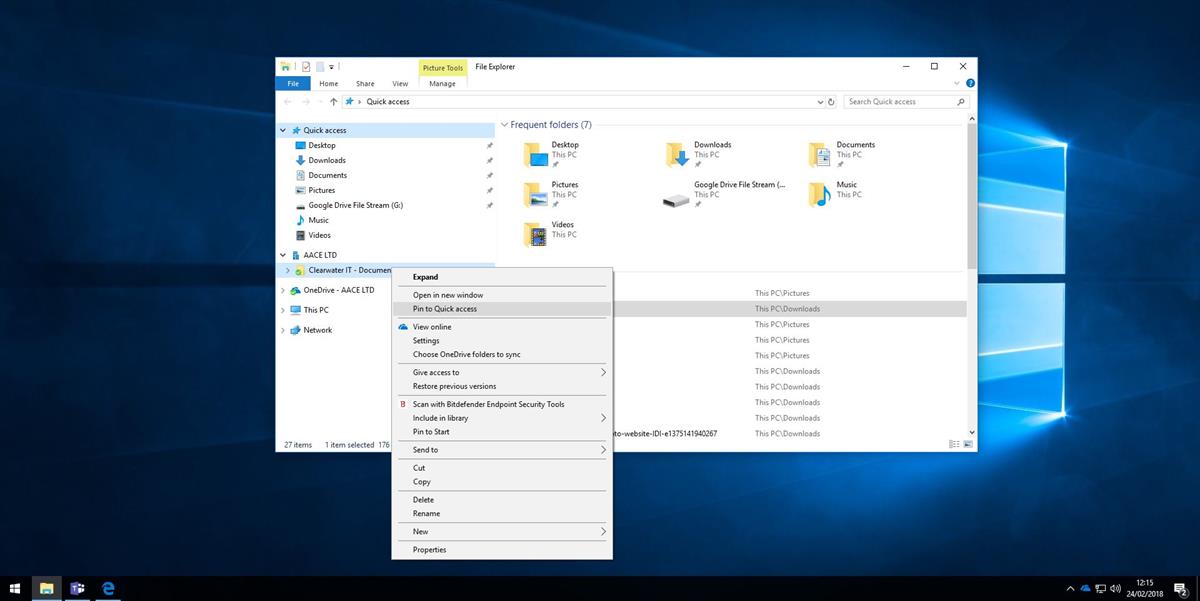The height and width of the screenshot is (601, 1200).
Task: Unpin Google Drive File Stream from Quick access
Action: coord(490,205)
